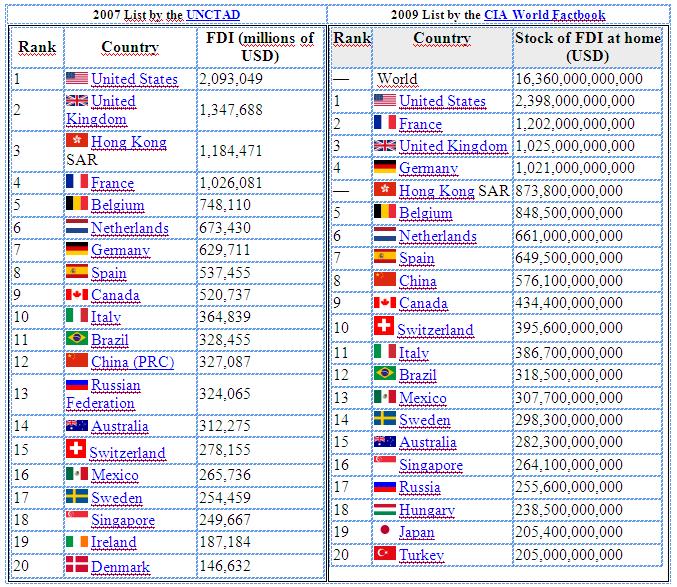
Task: Click the US flag icon in the 2007 list
Action: 77,78
